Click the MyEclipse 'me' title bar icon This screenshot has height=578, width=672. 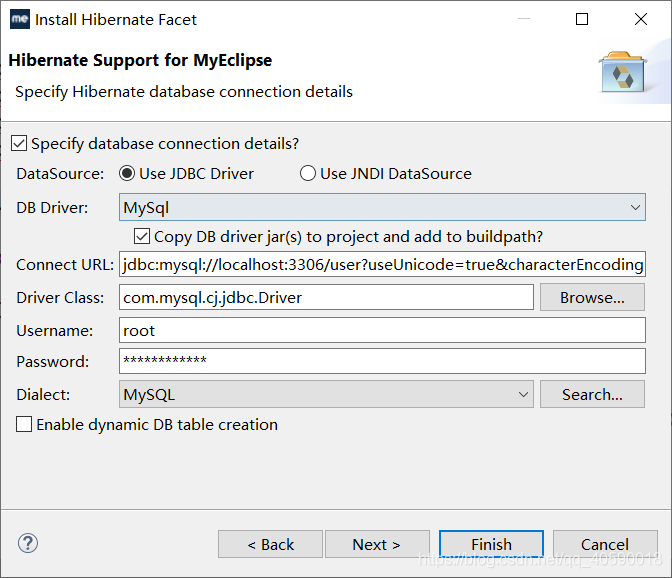click(20, 19)
